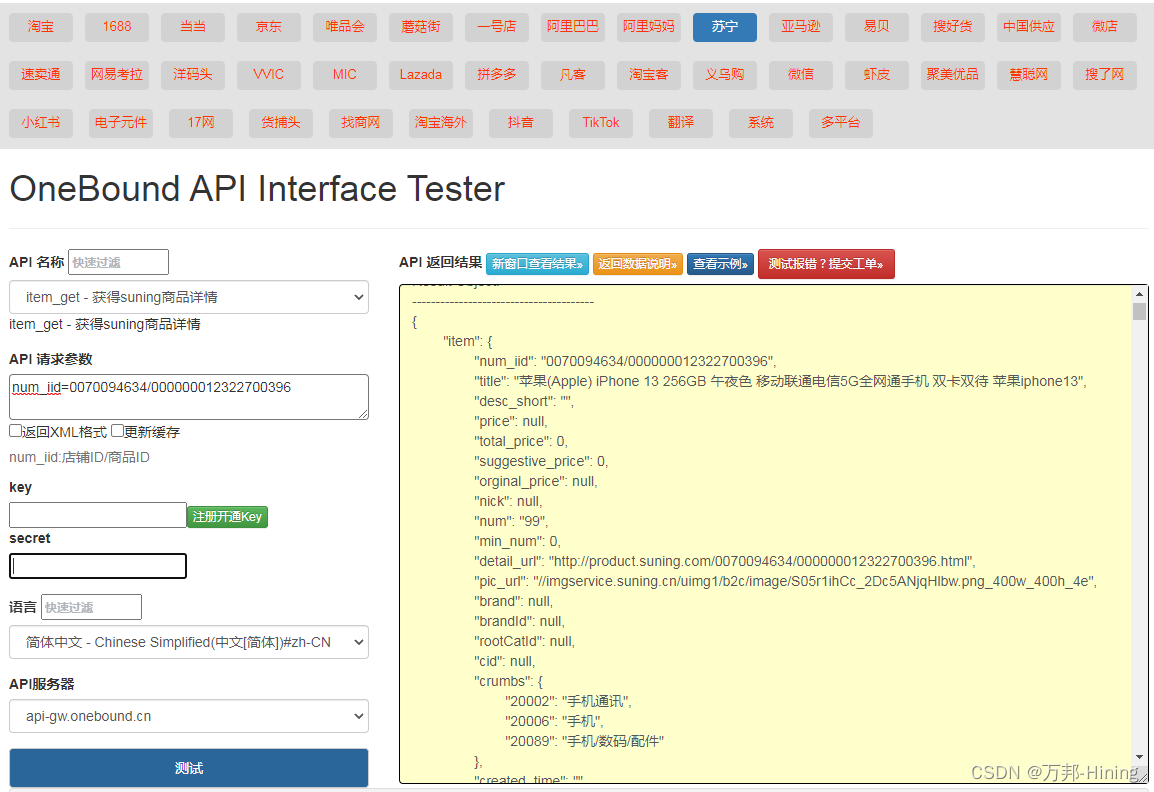Open the 京东 platform section

click(268, 27)
